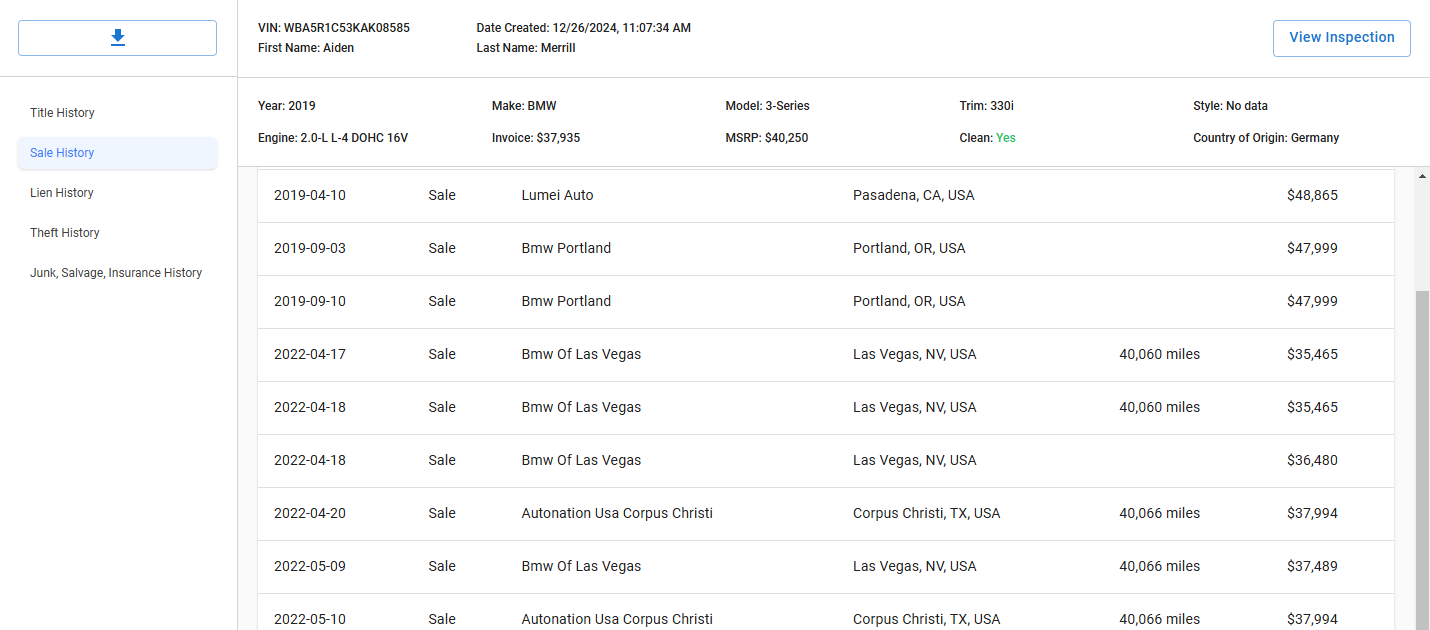Viewport: 1430px width, 630px height.
Task: Select the 2019-09-10 Bmw Portland row
Action: click(x=825, y=302)
